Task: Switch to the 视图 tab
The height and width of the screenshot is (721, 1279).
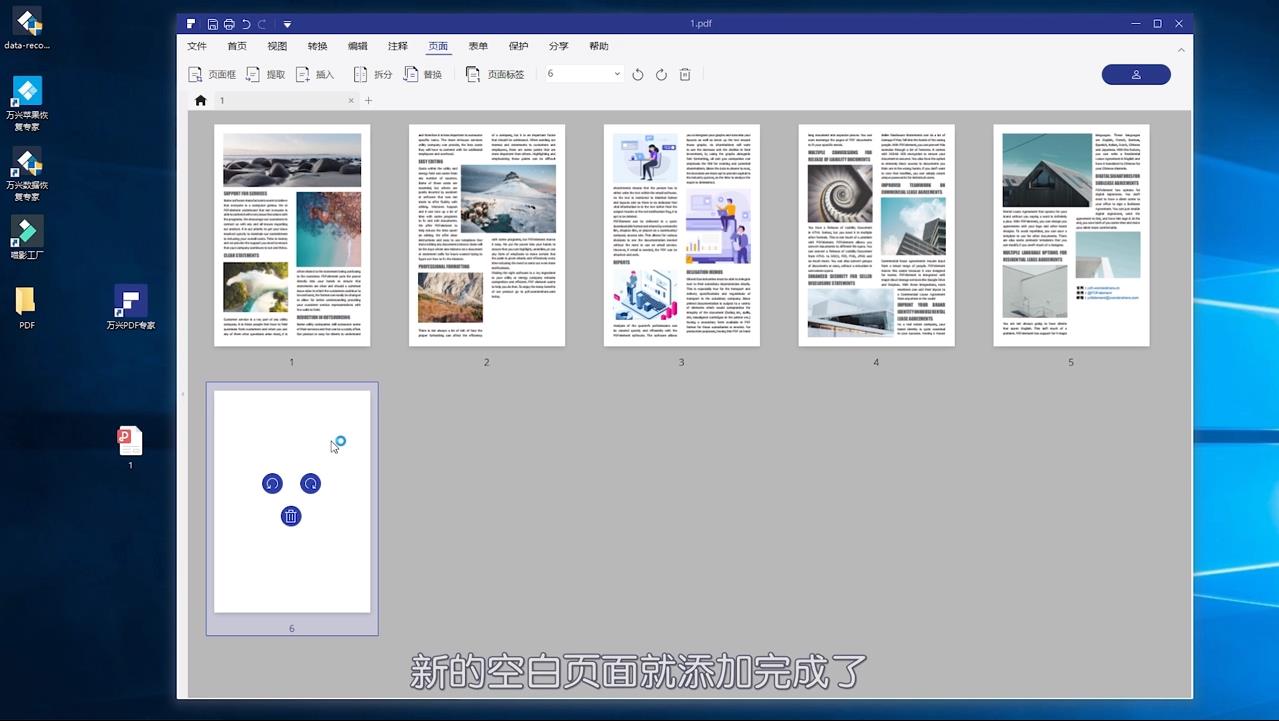Action: (277, 46)
